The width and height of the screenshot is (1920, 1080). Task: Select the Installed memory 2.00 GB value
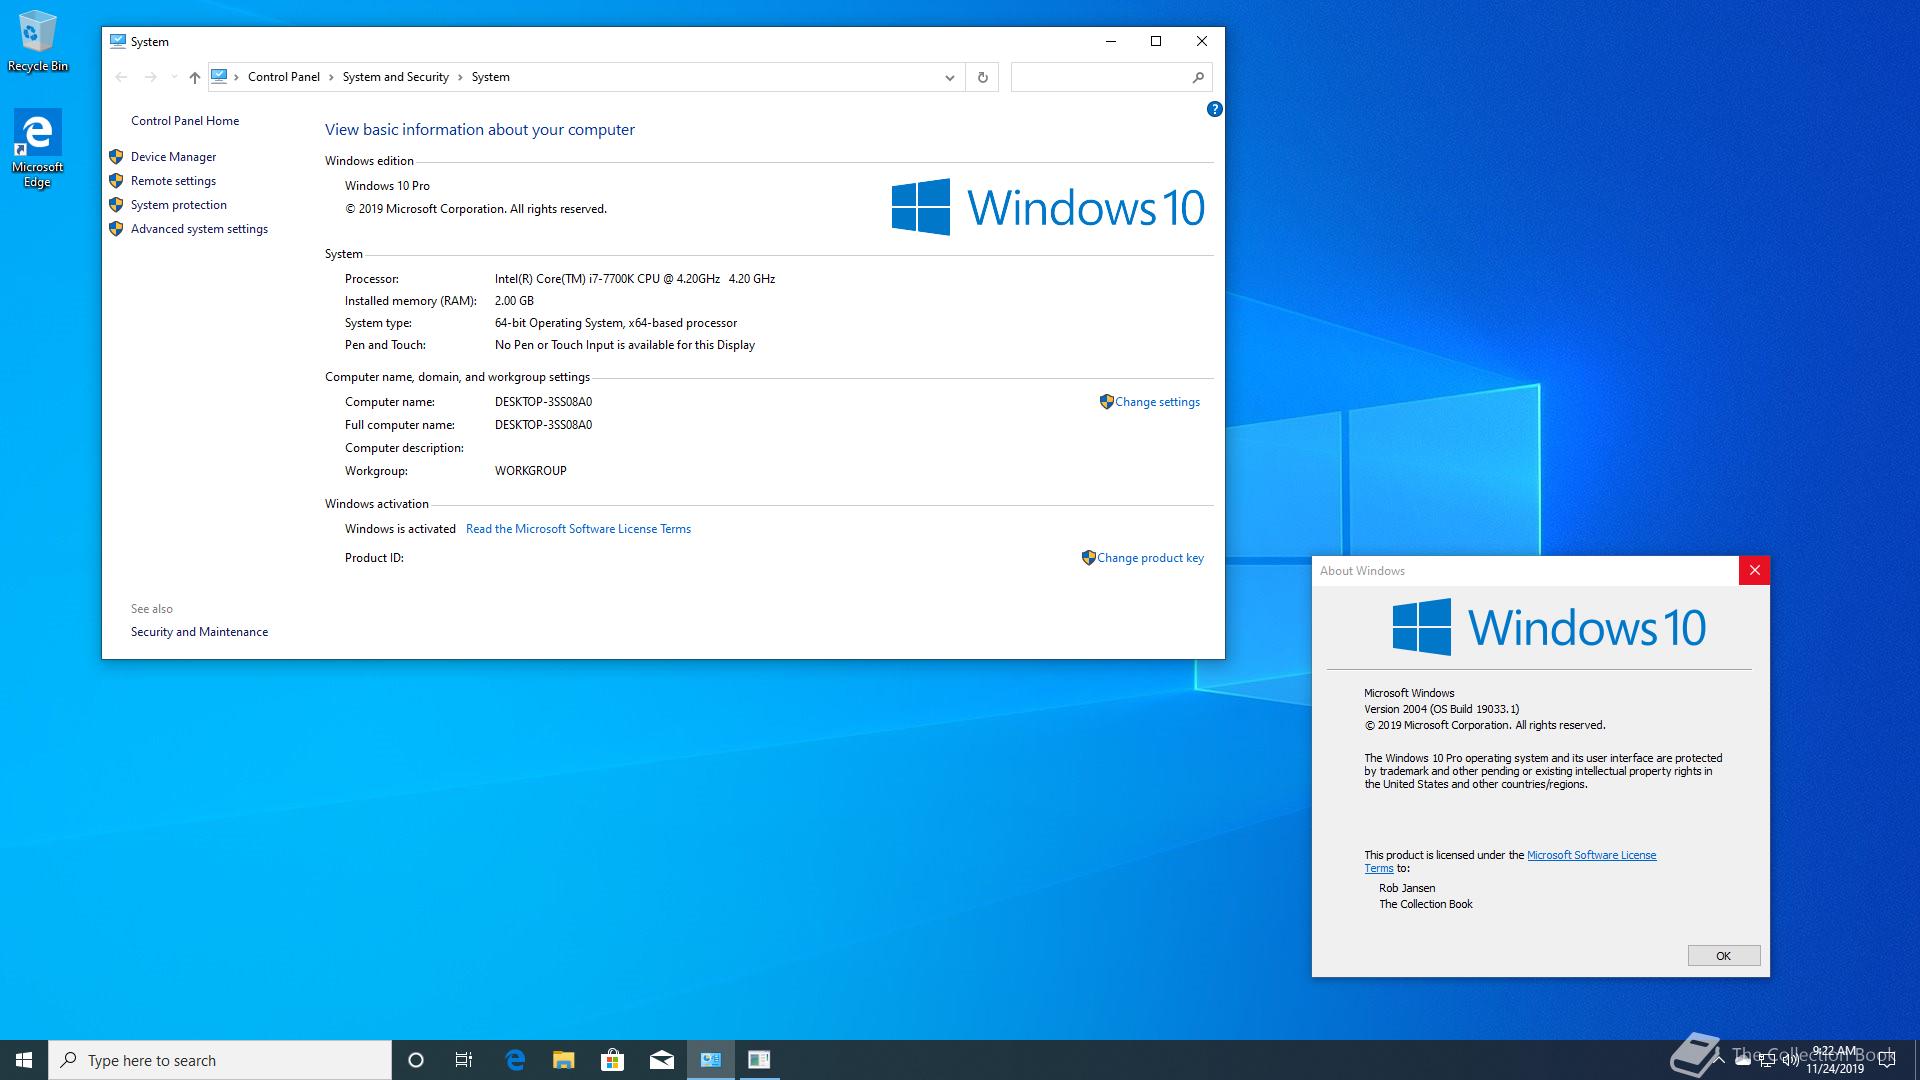pyautogui.click(x=514, y=301)
